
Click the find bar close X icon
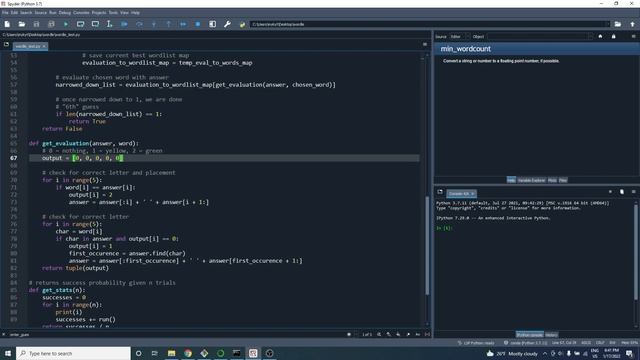[4, 335]
